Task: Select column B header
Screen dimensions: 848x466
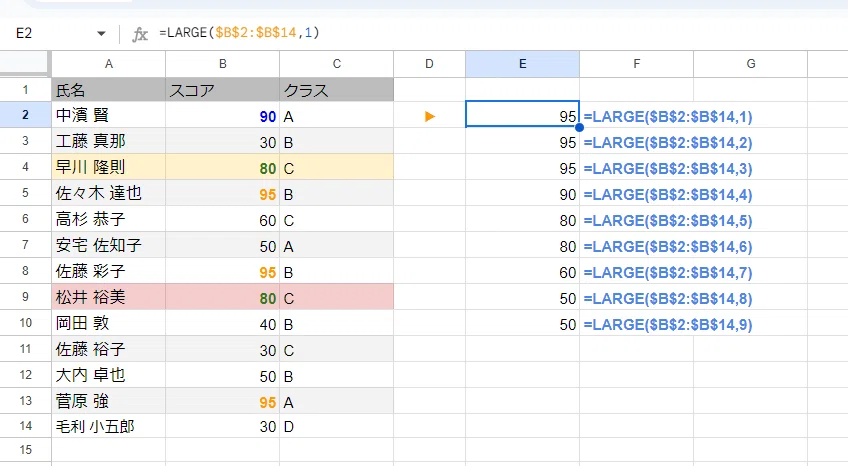Action: tap(223, 64)
